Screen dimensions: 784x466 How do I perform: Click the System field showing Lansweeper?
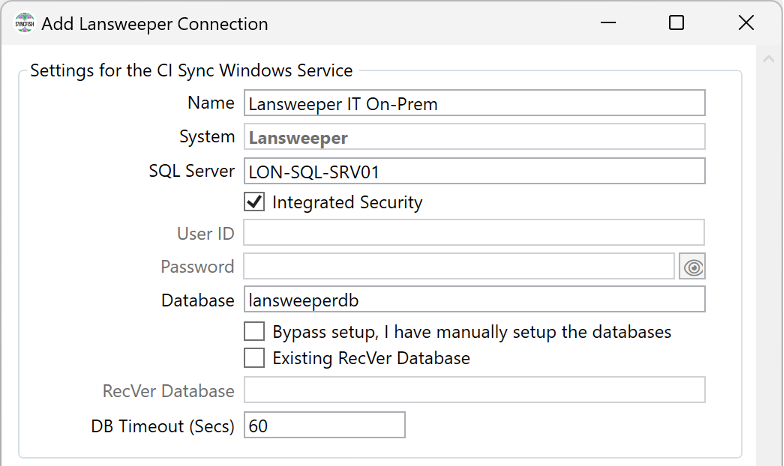[x=474, y=137]
